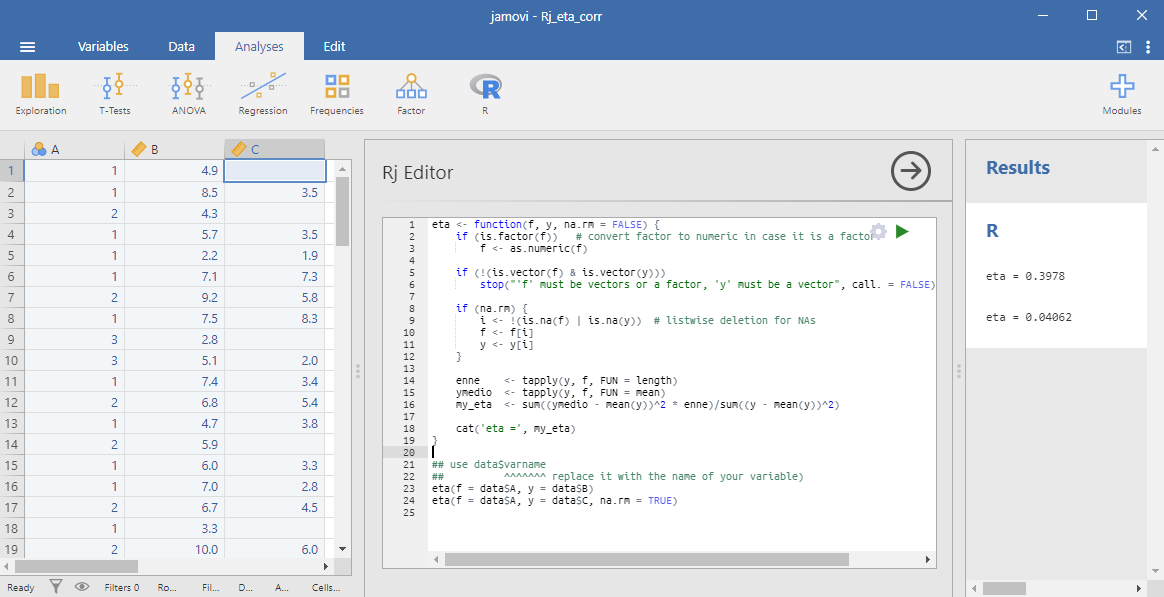Click comment line '## use data$varname'

488,464
